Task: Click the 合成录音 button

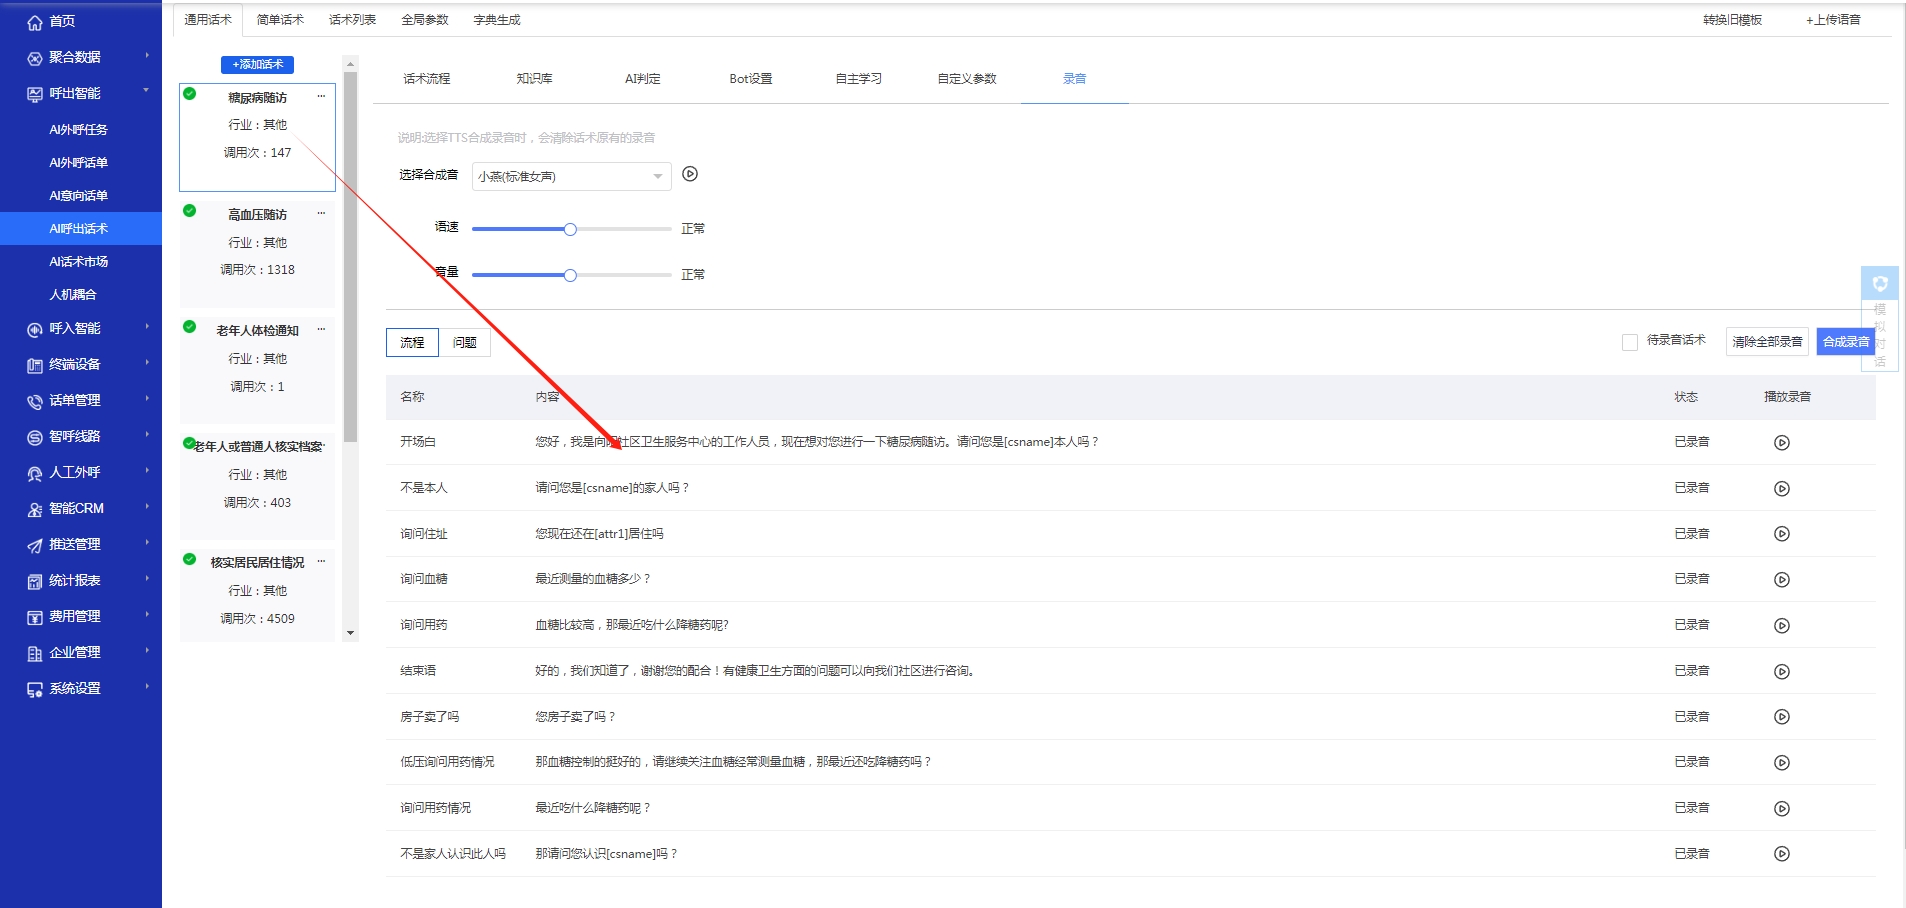Action: tap(1845, 341)
